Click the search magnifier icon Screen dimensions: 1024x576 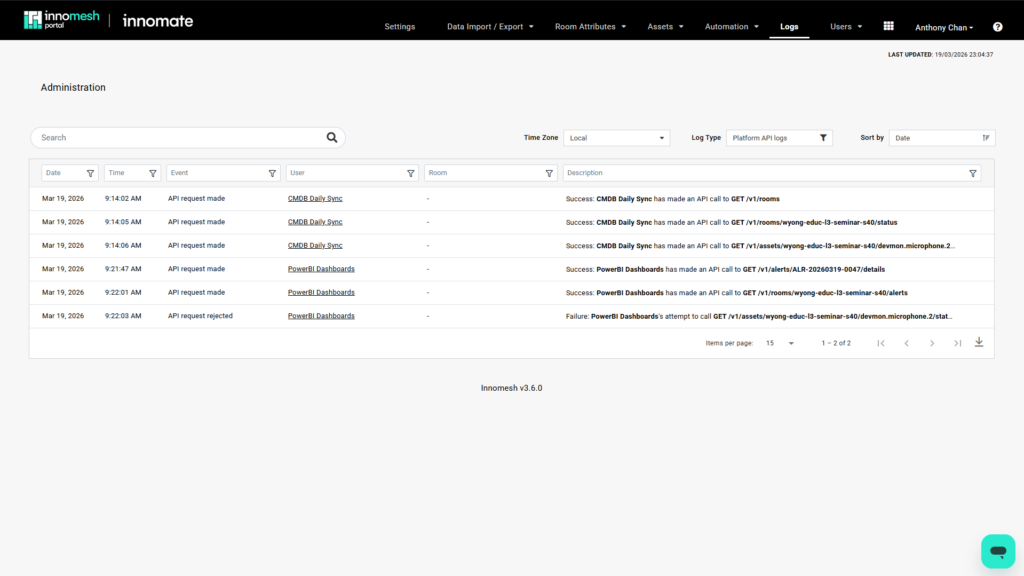coord(332,138)
